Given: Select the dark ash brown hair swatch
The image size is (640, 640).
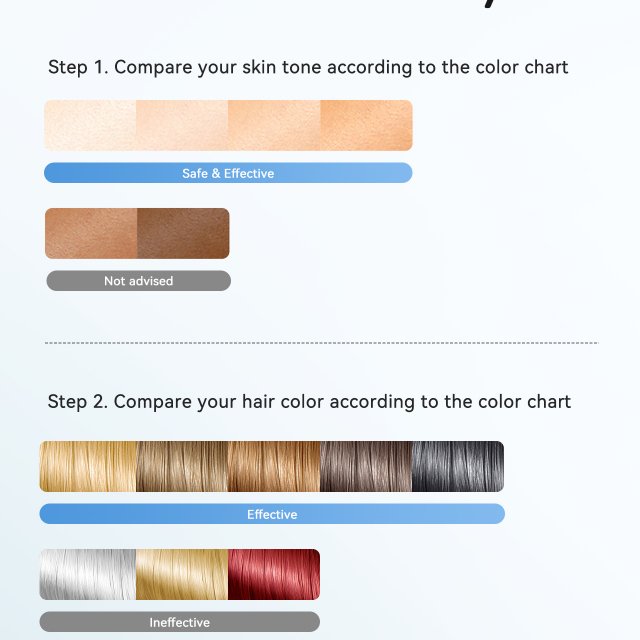Looking at the screenshot, I should pyautogui.click(x=366, y=466).
